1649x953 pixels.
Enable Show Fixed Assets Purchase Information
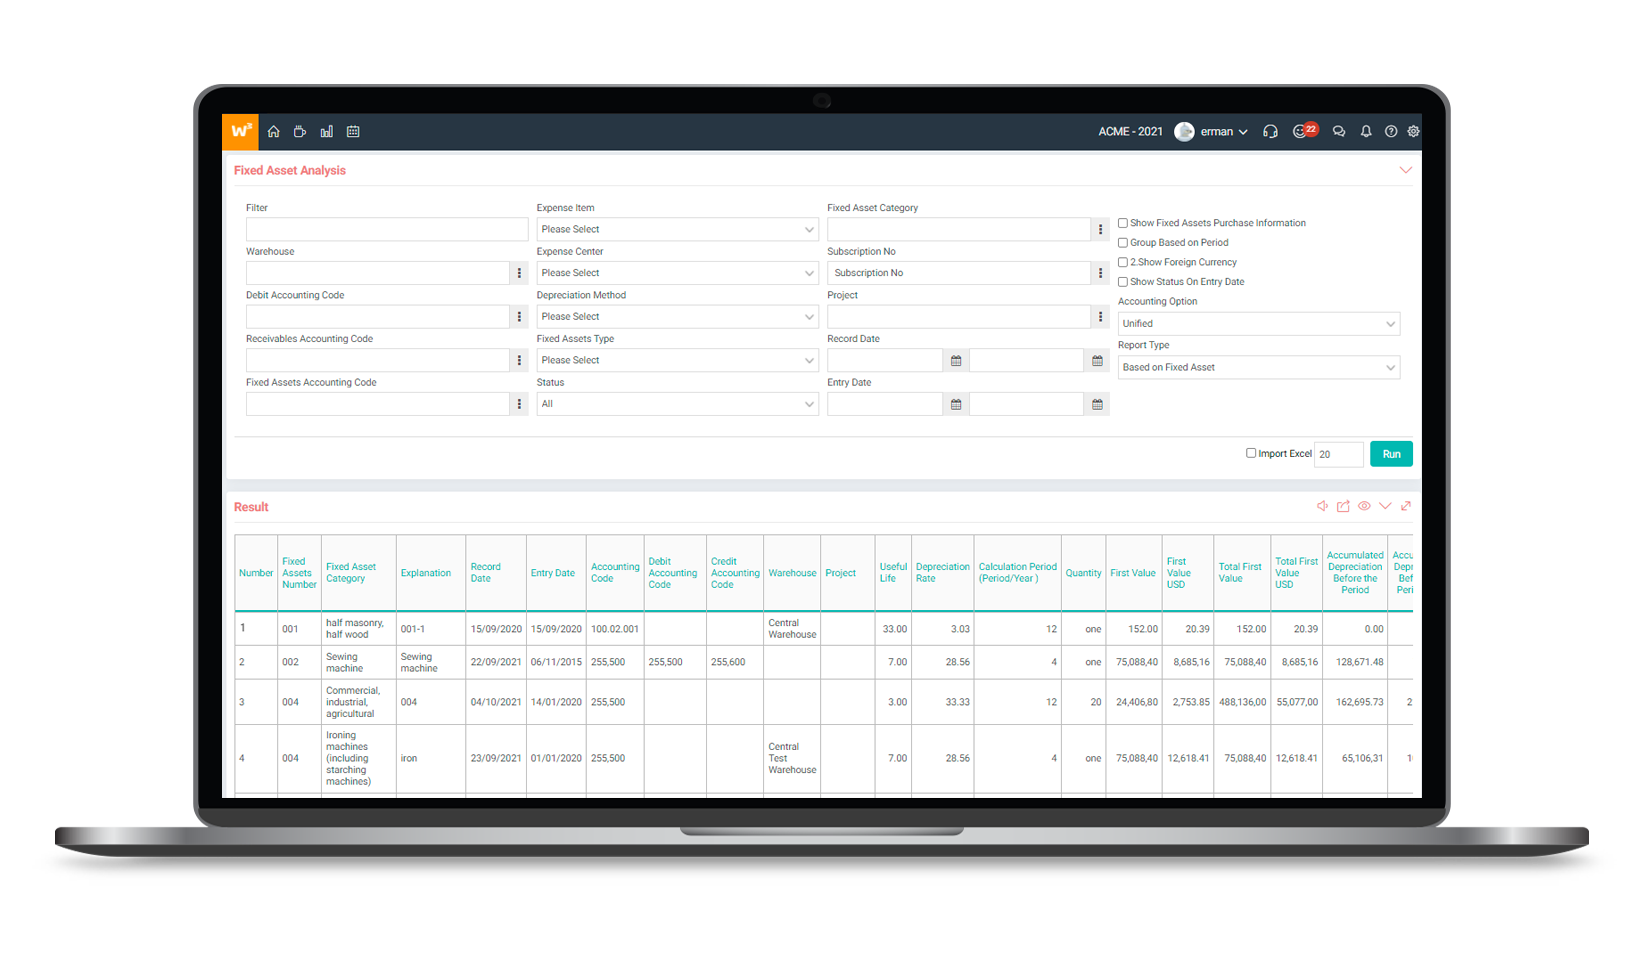[x=1123, y=223]
